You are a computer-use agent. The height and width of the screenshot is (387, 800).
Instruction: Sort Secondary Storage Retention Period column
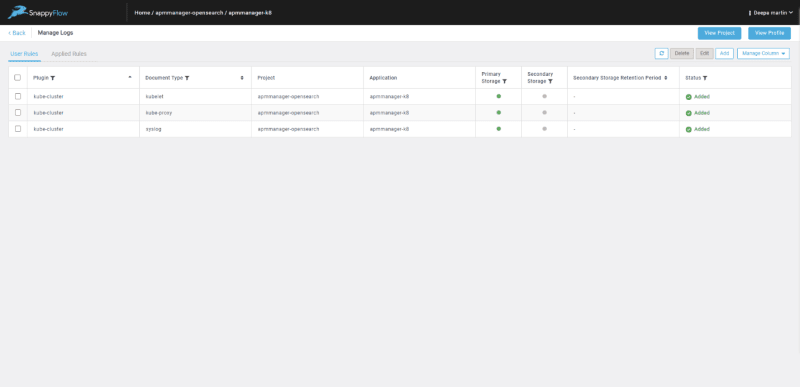[x=666, y=78]
